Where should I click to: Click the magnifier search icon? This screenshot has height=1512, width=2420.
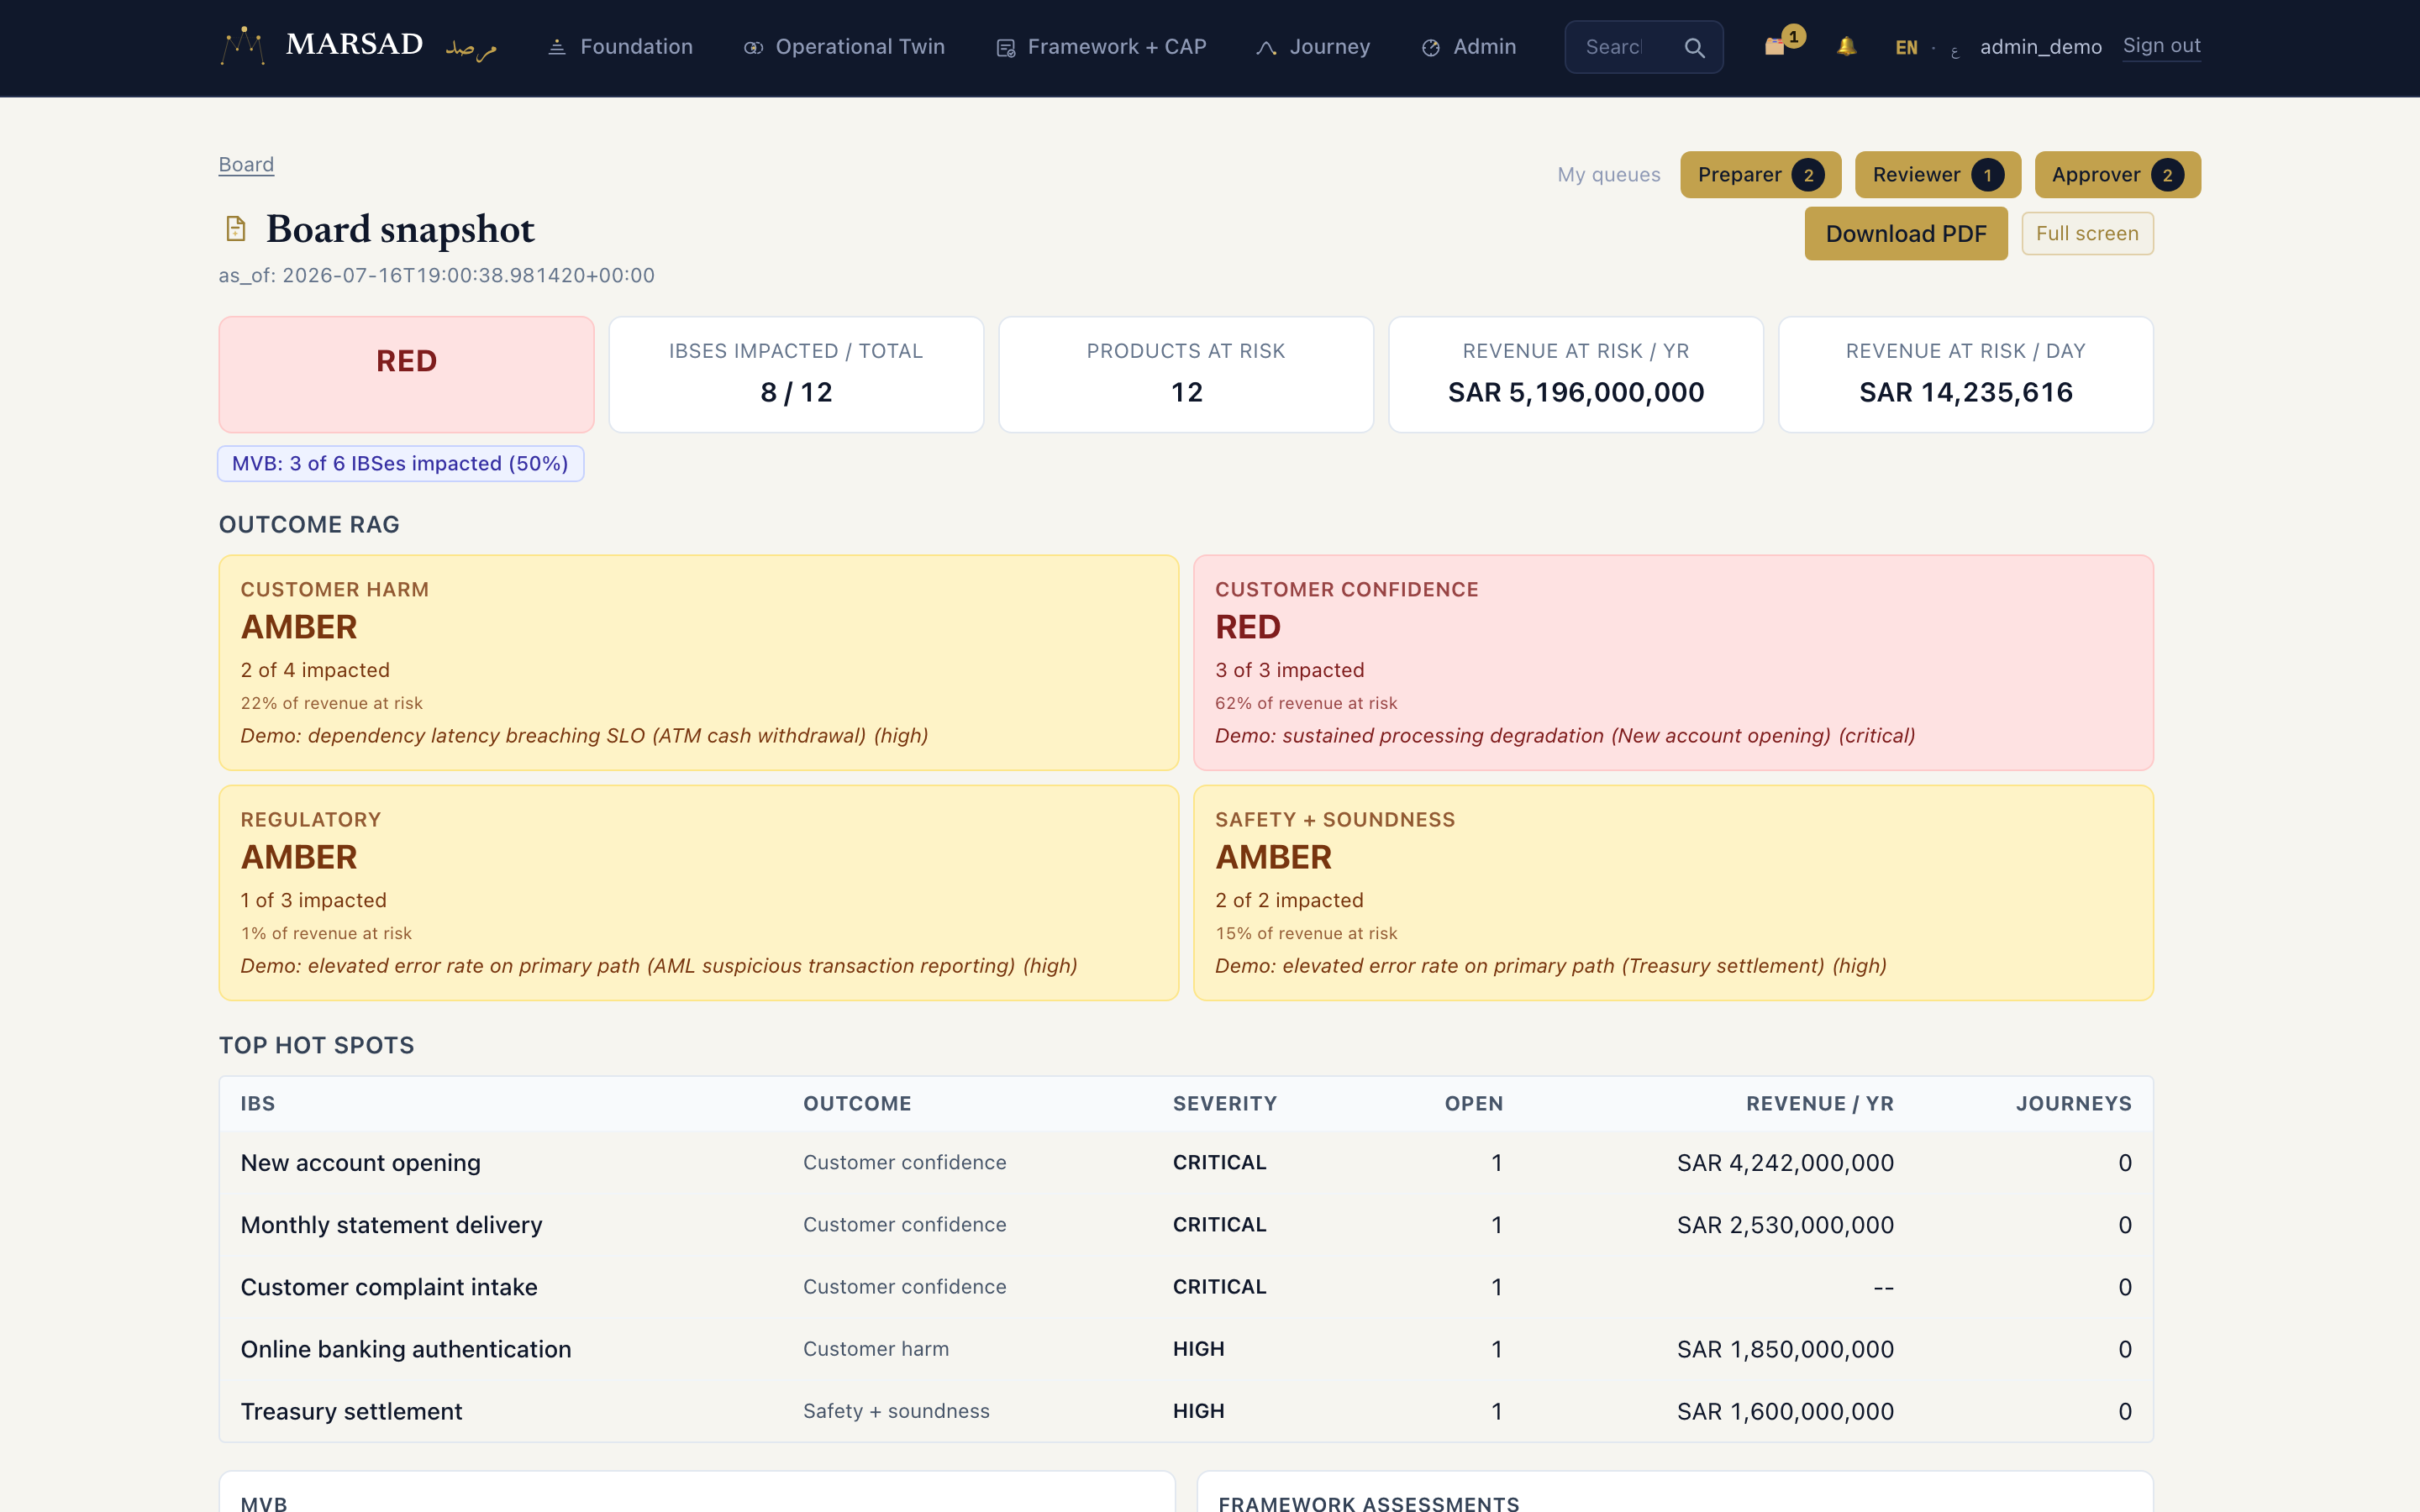point(1694,47)
